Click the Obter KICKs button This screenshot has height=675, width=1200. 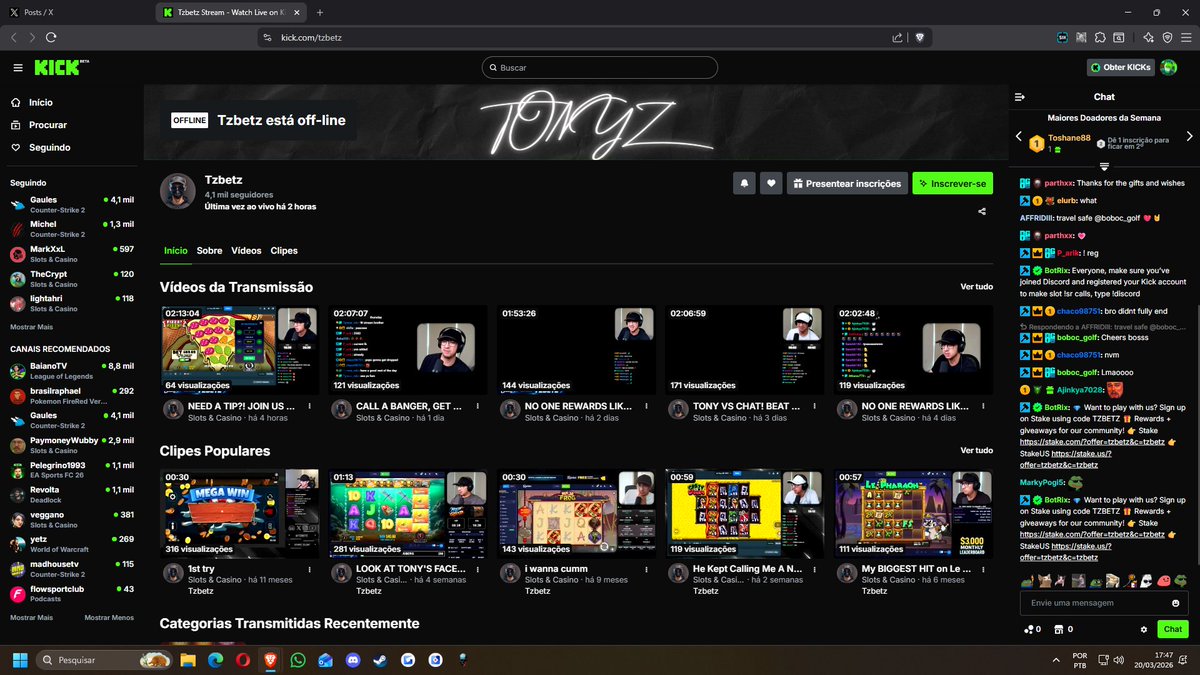pyautogui.click(x=1121, y=67)
